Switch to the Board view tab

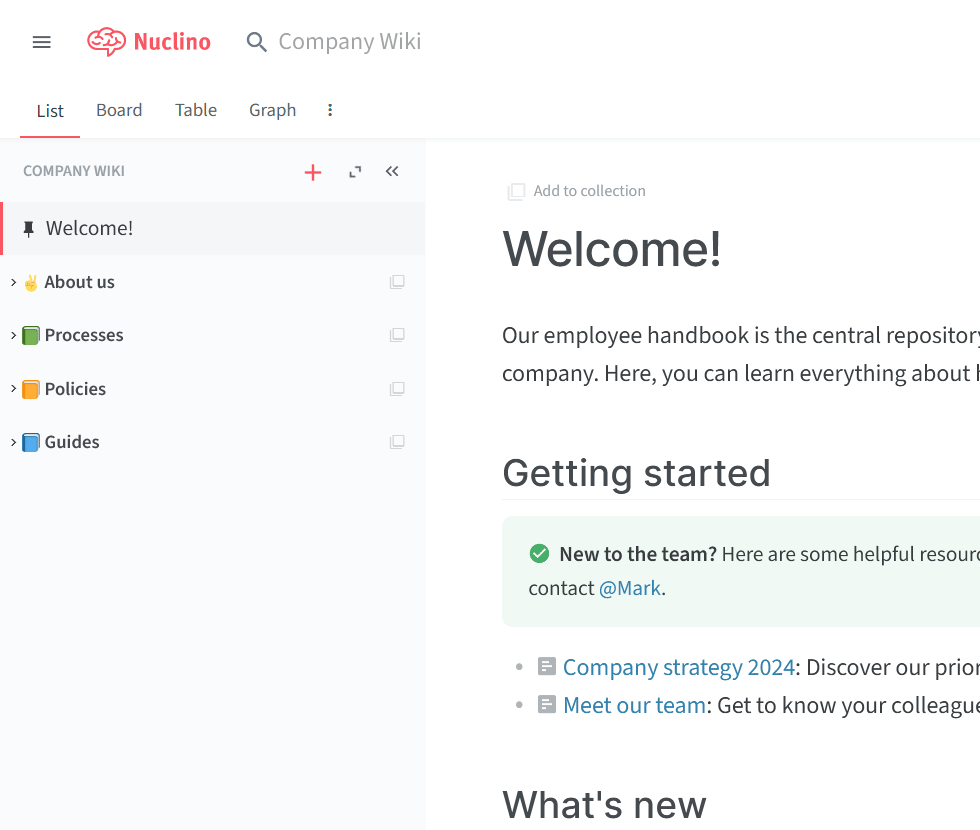[119, 110]
